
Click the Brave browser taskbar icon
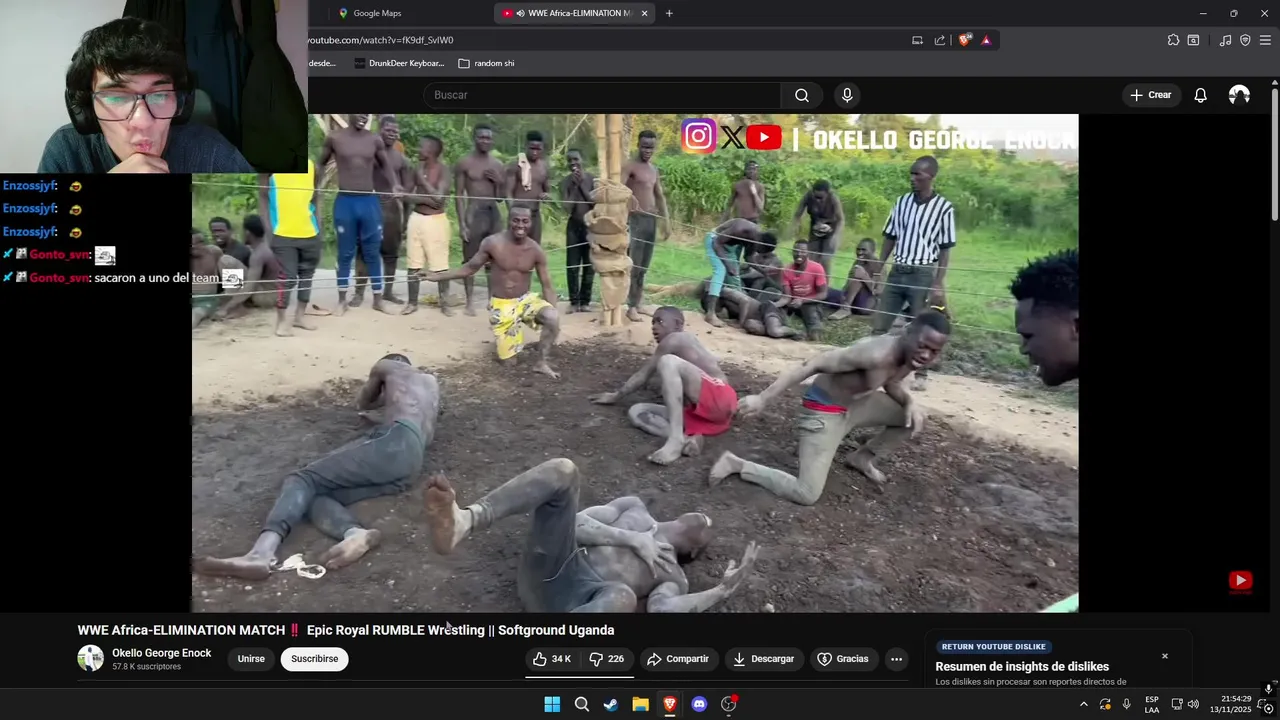(x=670, y=704)
